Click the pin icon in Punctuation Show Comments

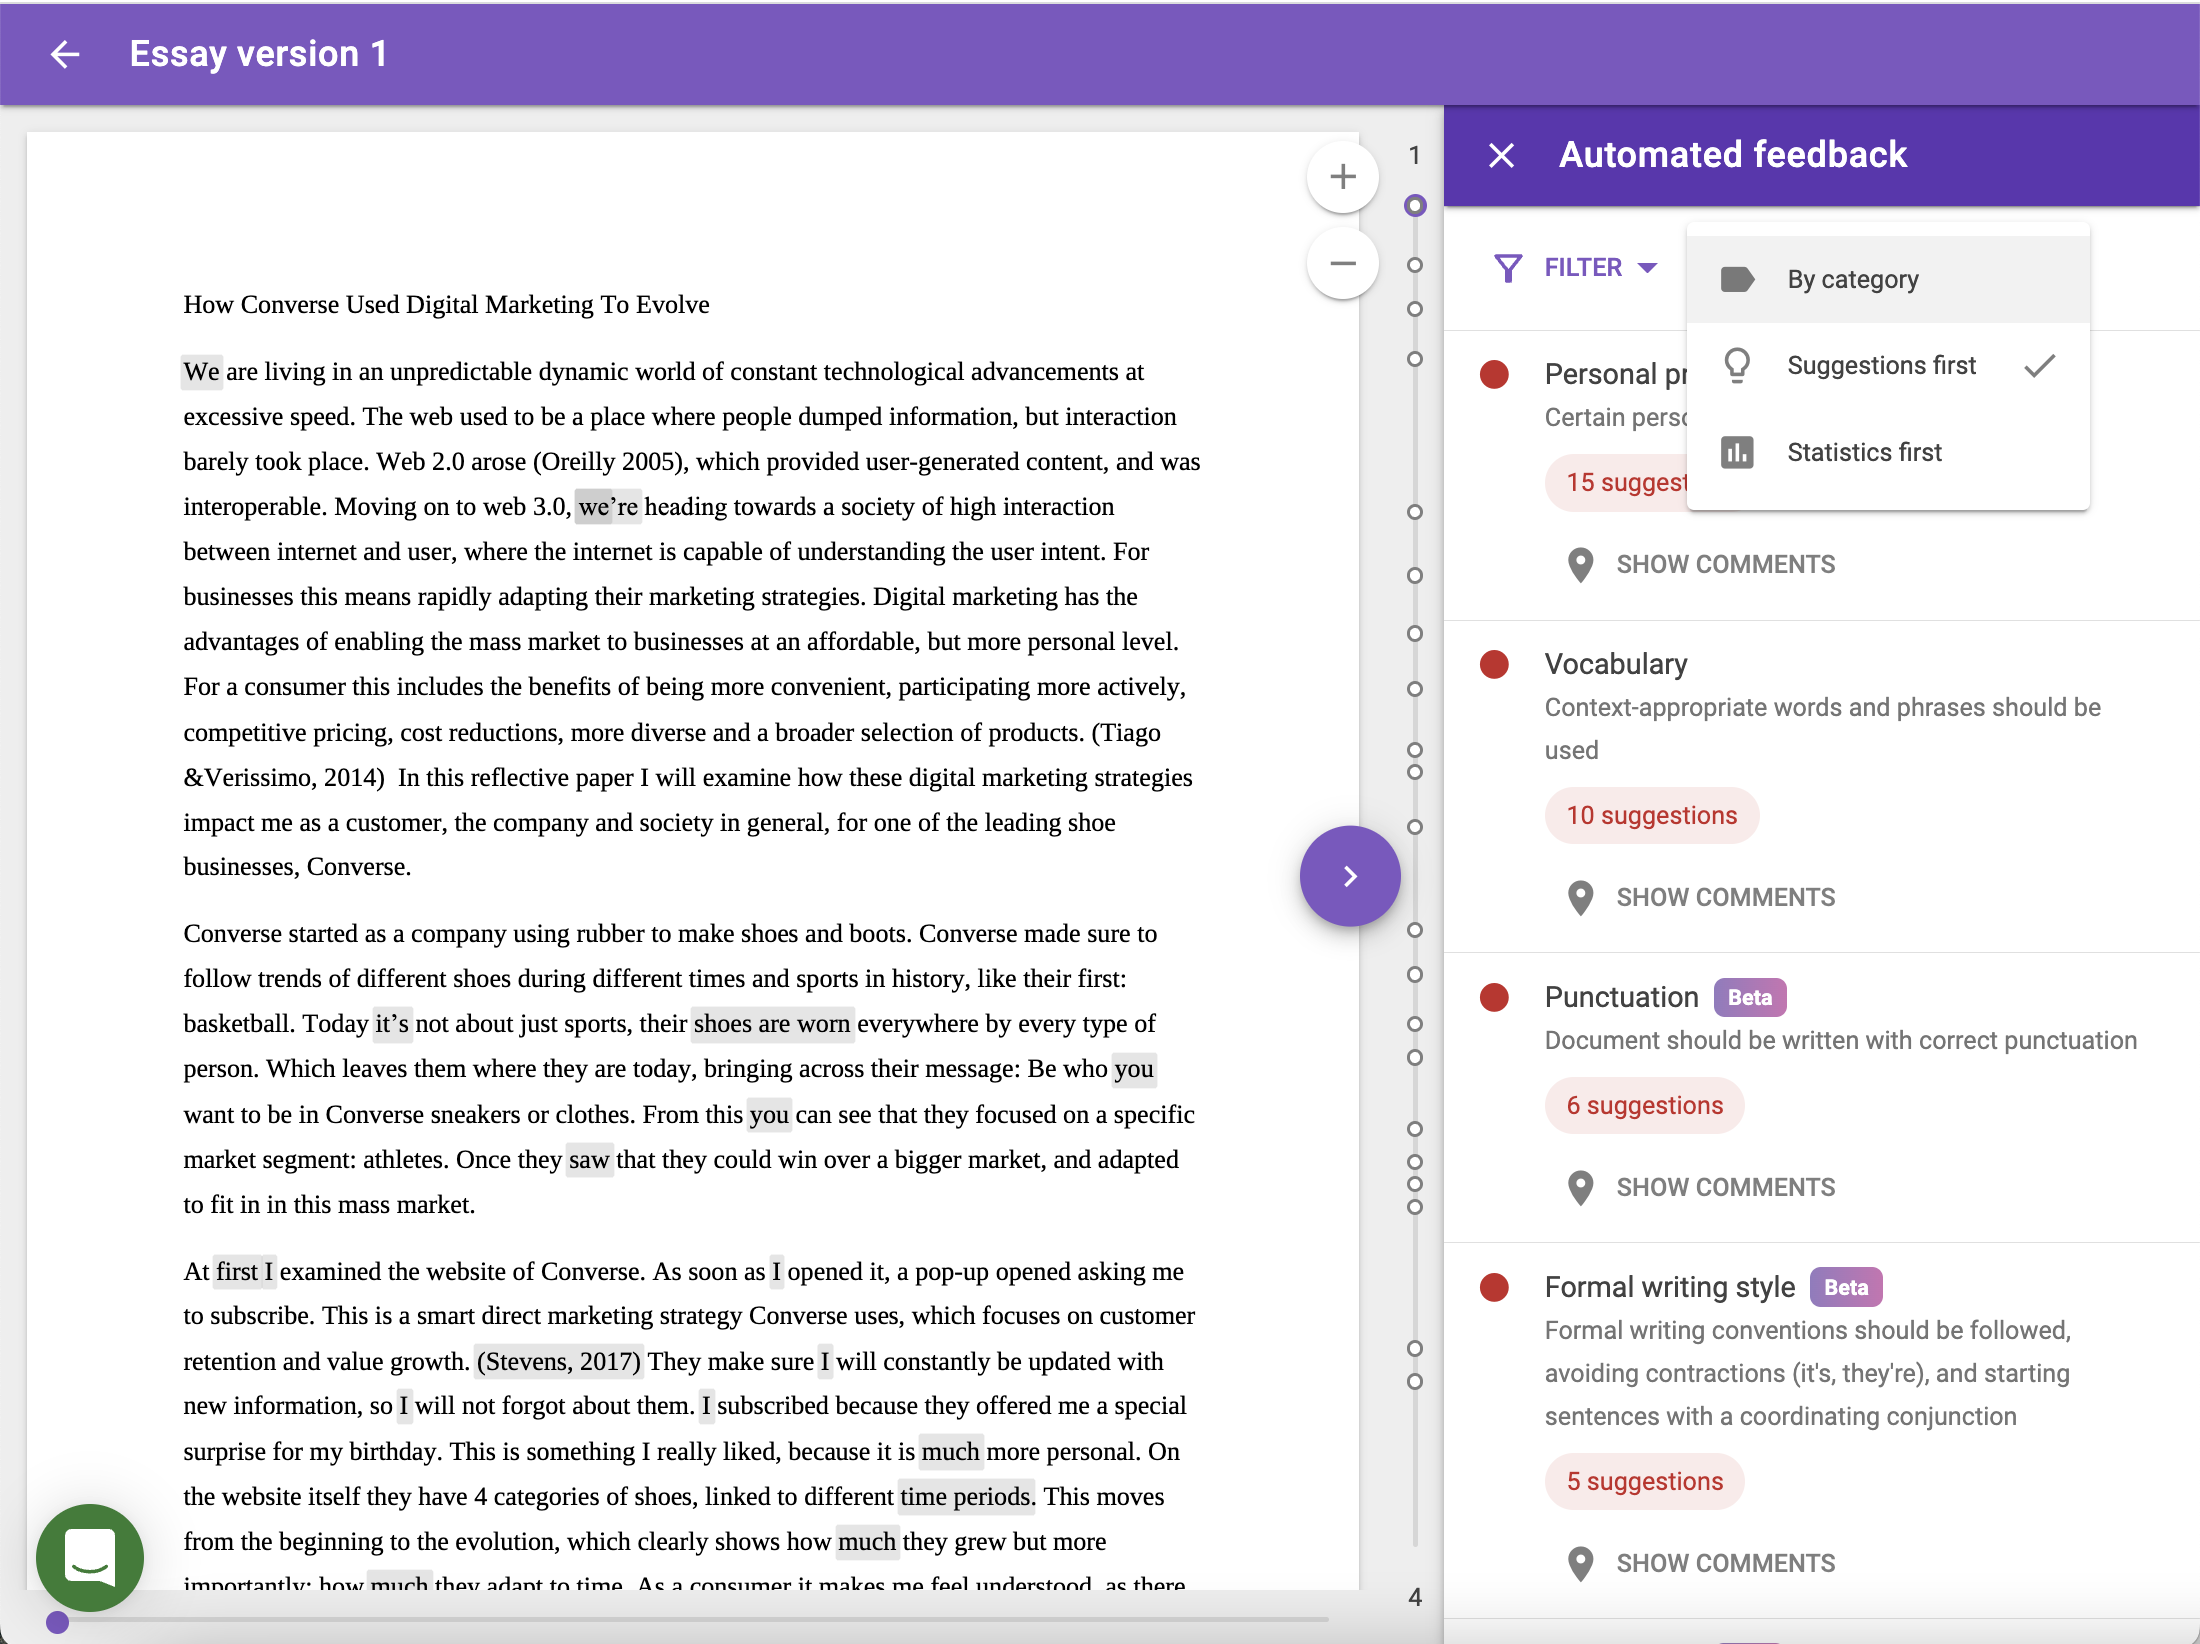coord(1580,1187)
